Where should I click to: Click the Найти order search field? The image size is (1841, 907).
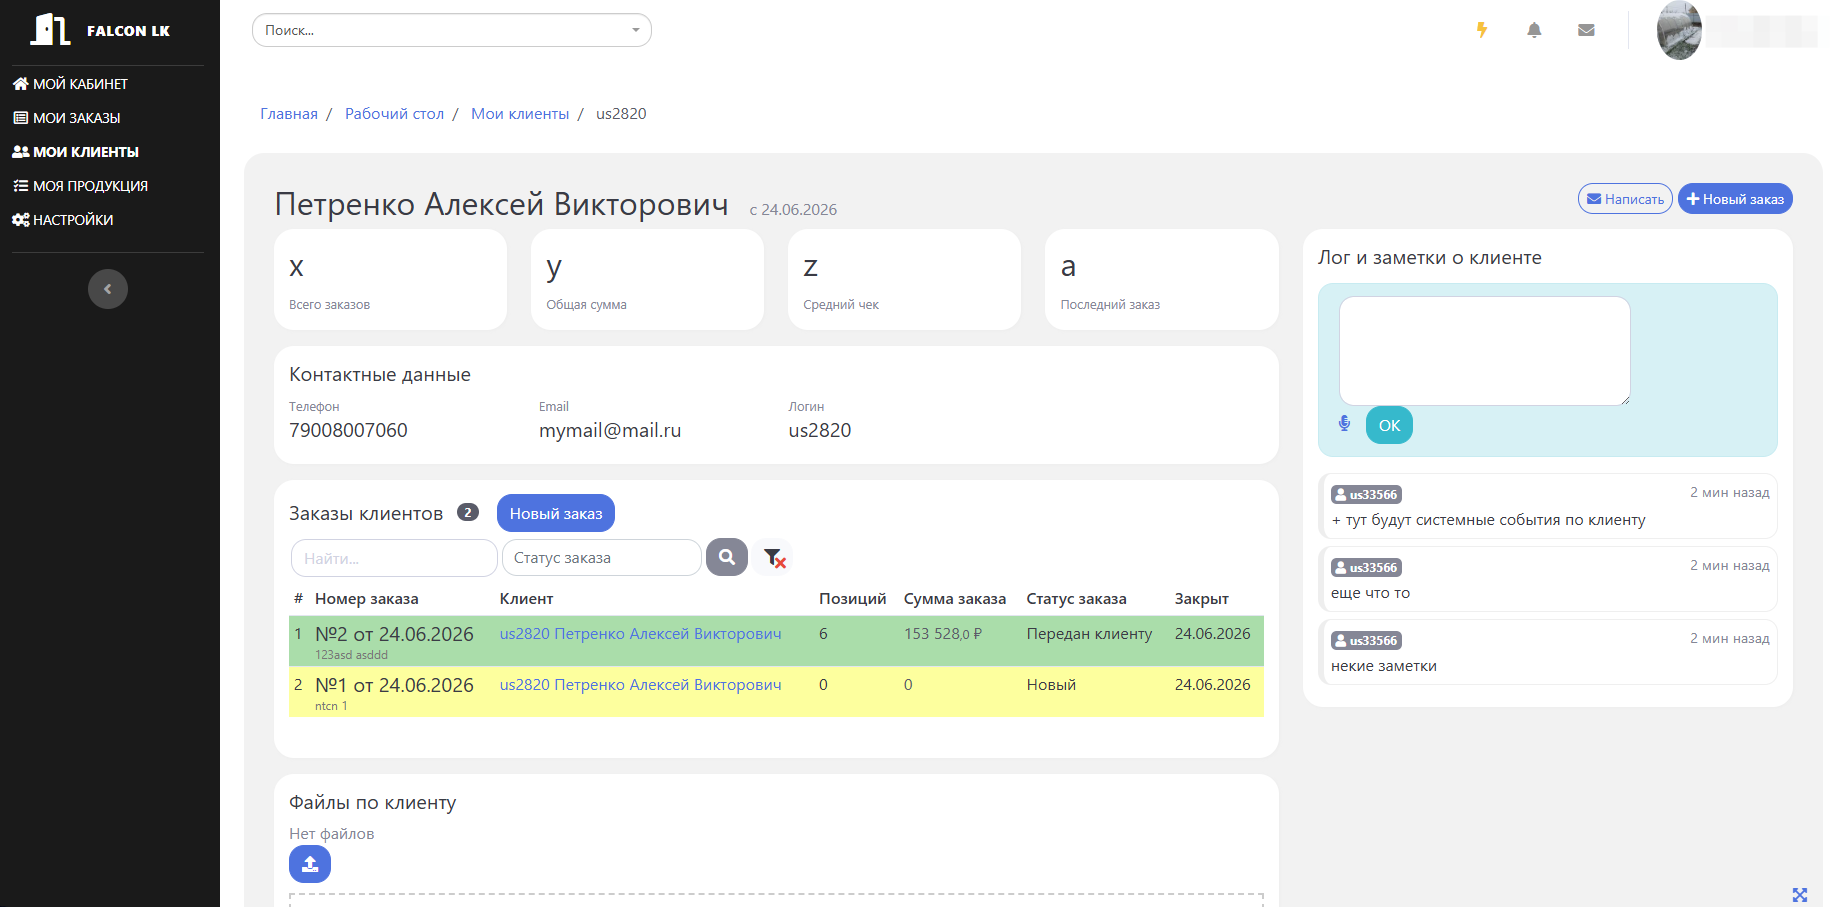pyautogui.click(x=394, y=558)
